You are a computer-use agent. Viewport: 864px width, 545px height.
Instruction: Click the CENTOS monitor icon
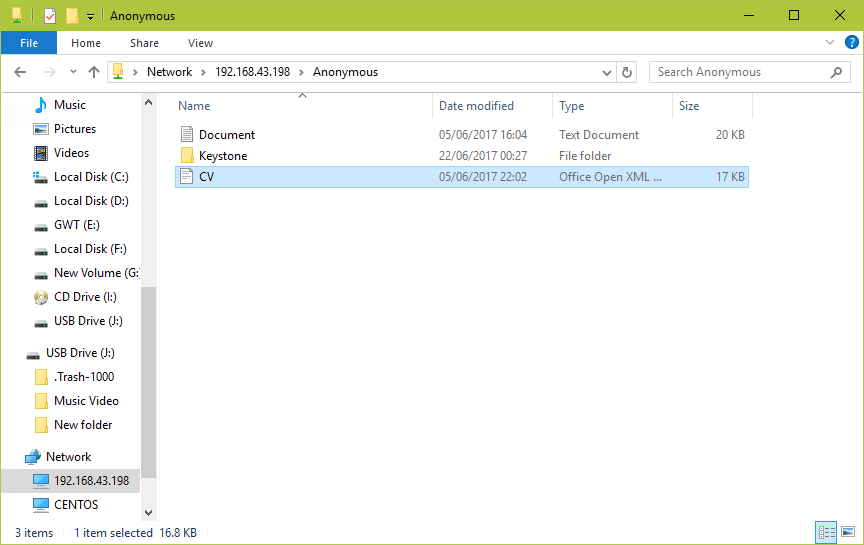(x=41, y=505)
